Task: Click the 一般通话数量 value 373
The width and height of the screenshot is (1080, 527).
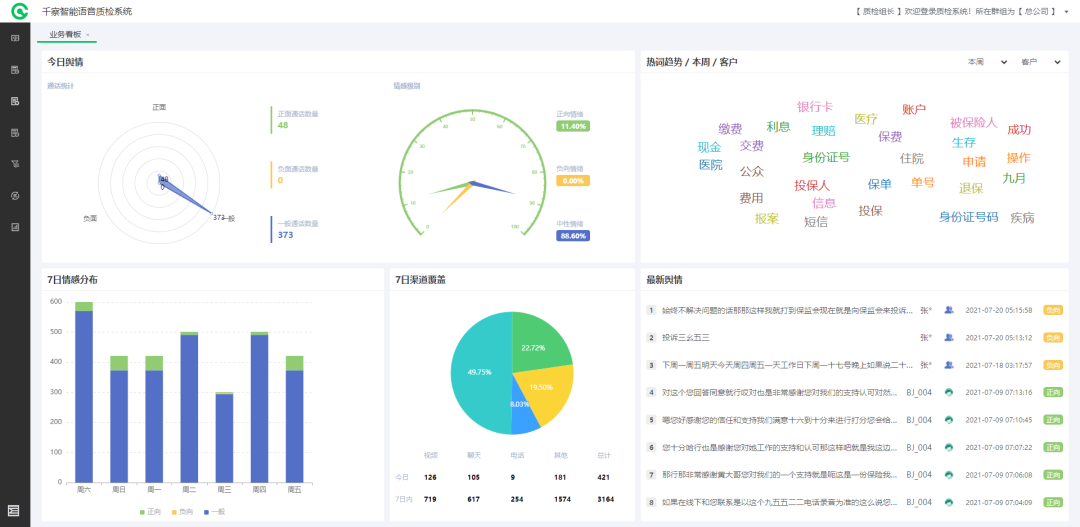Action: [x=286, y=235]
